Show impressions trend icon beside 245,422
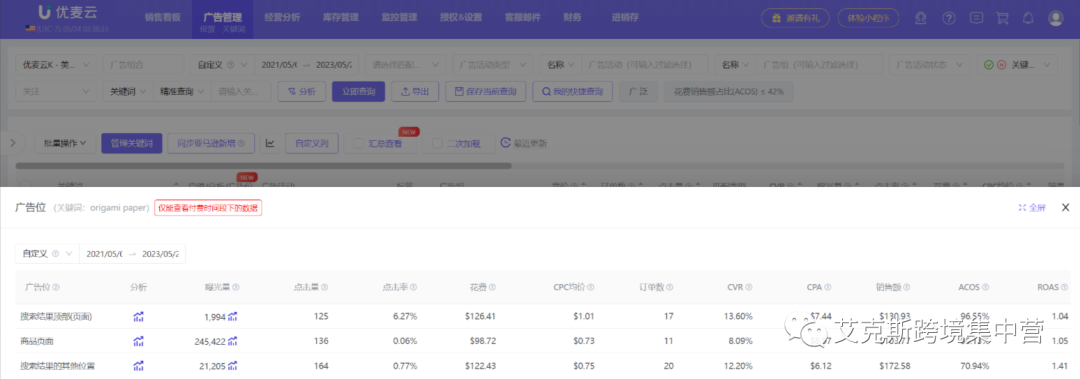The height and width of the screenshot is (379, 1080). 233,341
